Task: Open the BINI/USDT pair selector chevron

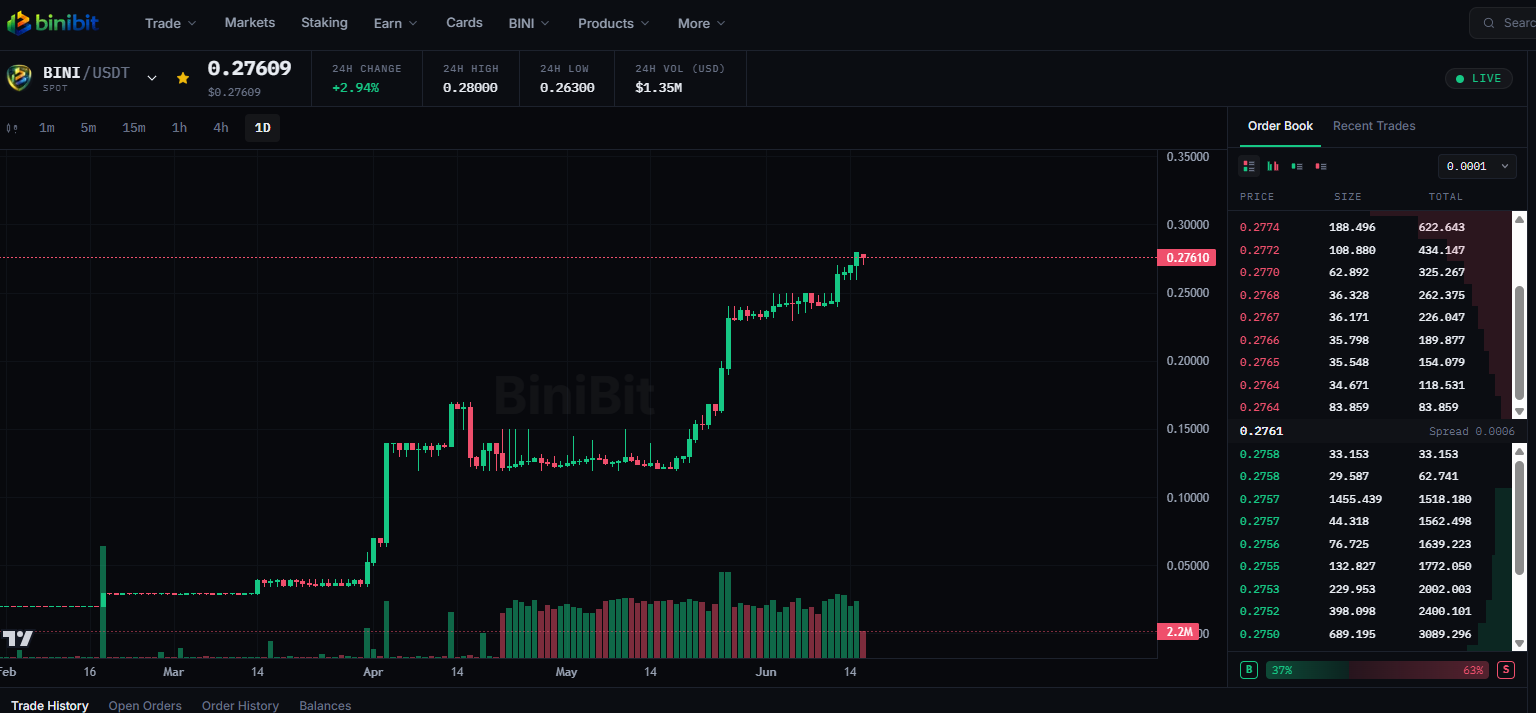Action: point(152,77)
